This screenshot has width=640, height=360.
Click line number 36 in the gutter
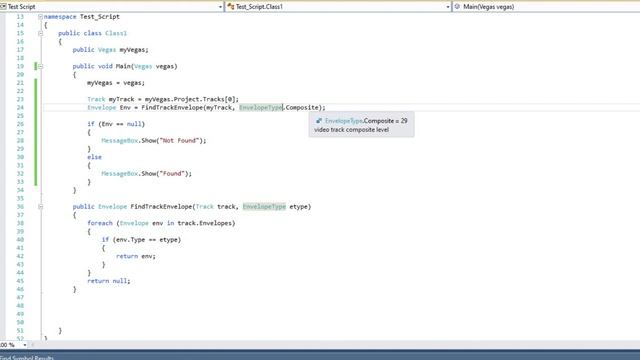click(x=20, y=207)
